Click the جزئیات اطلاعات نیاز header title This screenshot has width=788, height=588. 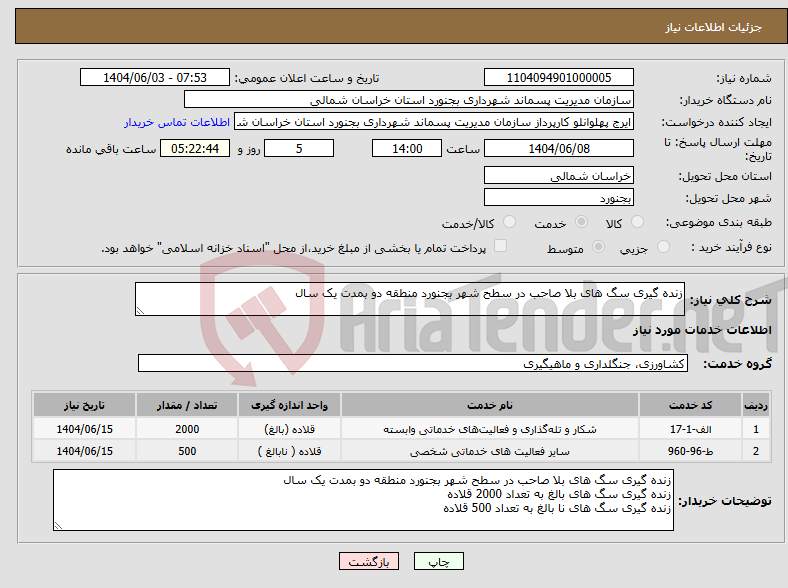point(713,27)
